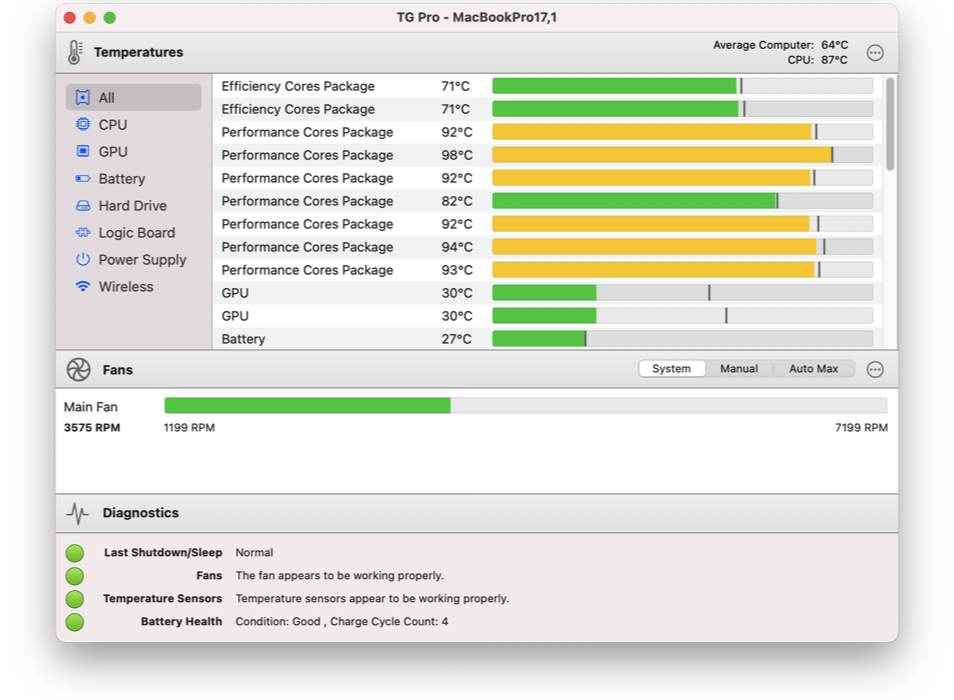
Task: Click the Main Fan label
Action: click(x=91, y=407)
